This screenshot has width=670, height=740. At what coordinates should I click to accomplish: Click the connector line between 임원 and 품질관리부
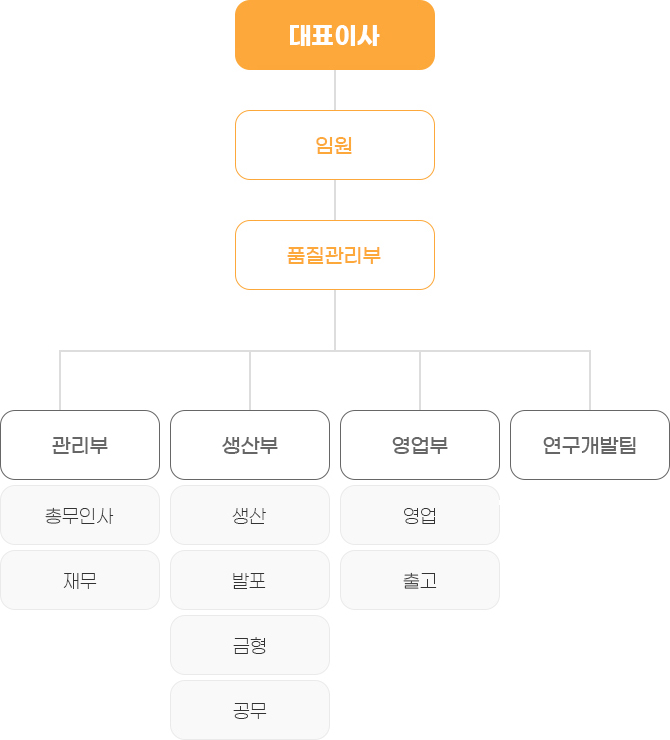(x=335, y=200)
